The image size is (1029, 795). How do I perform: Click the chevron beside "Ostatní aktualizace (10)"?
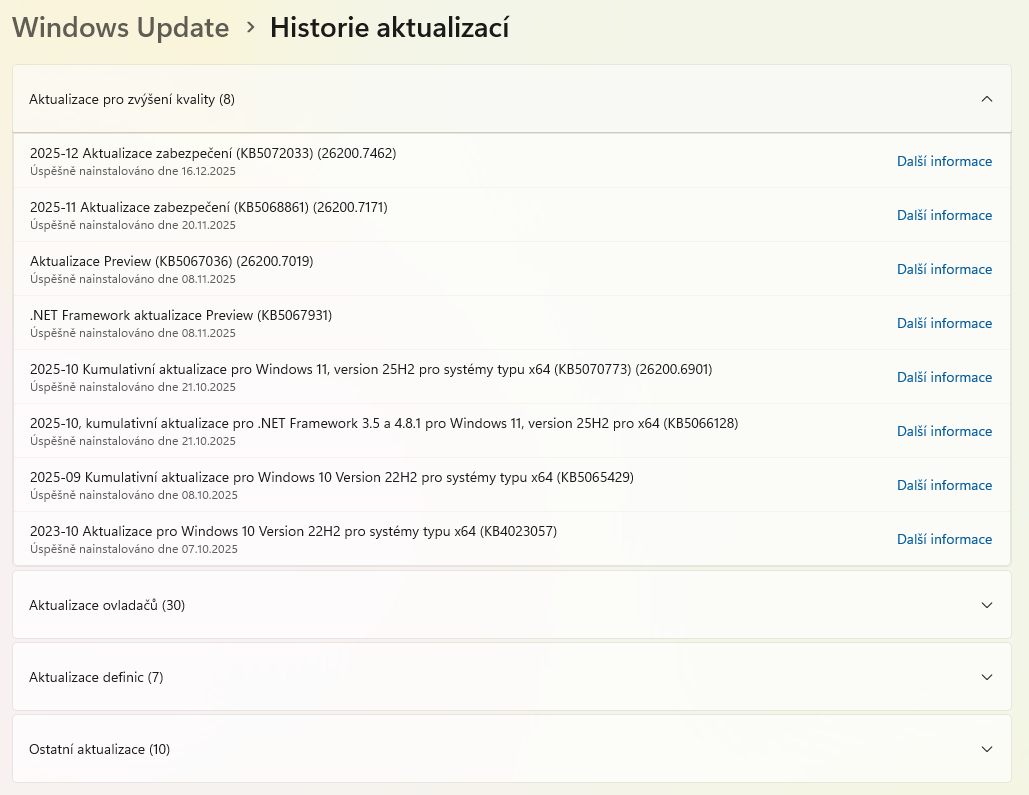(x=987, y=749)
